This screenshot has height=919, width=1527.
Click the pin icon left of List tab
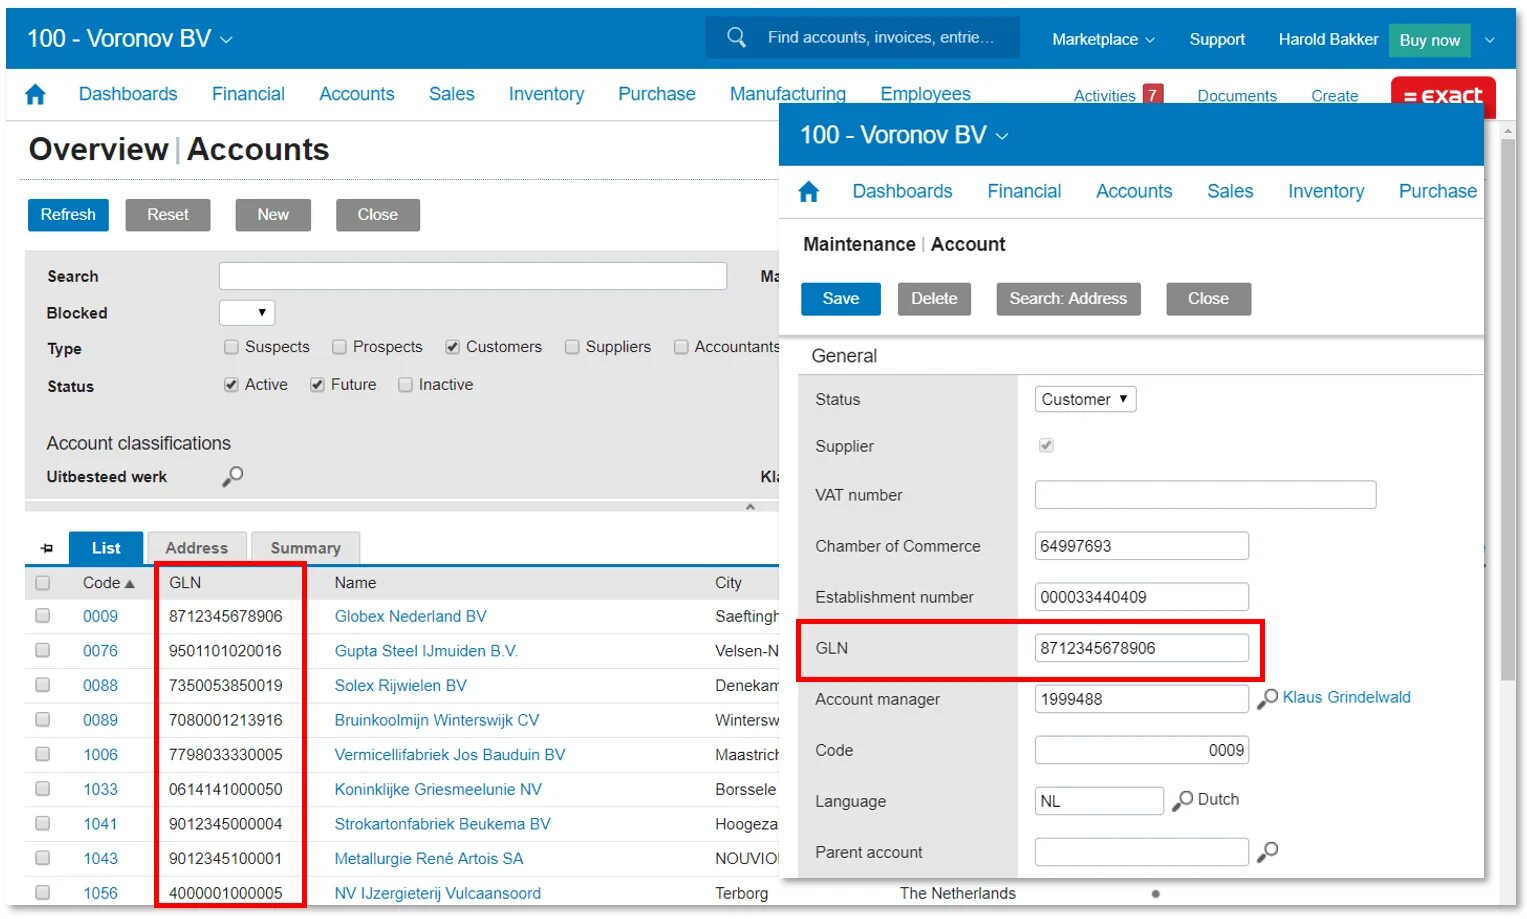pos(47,548)
